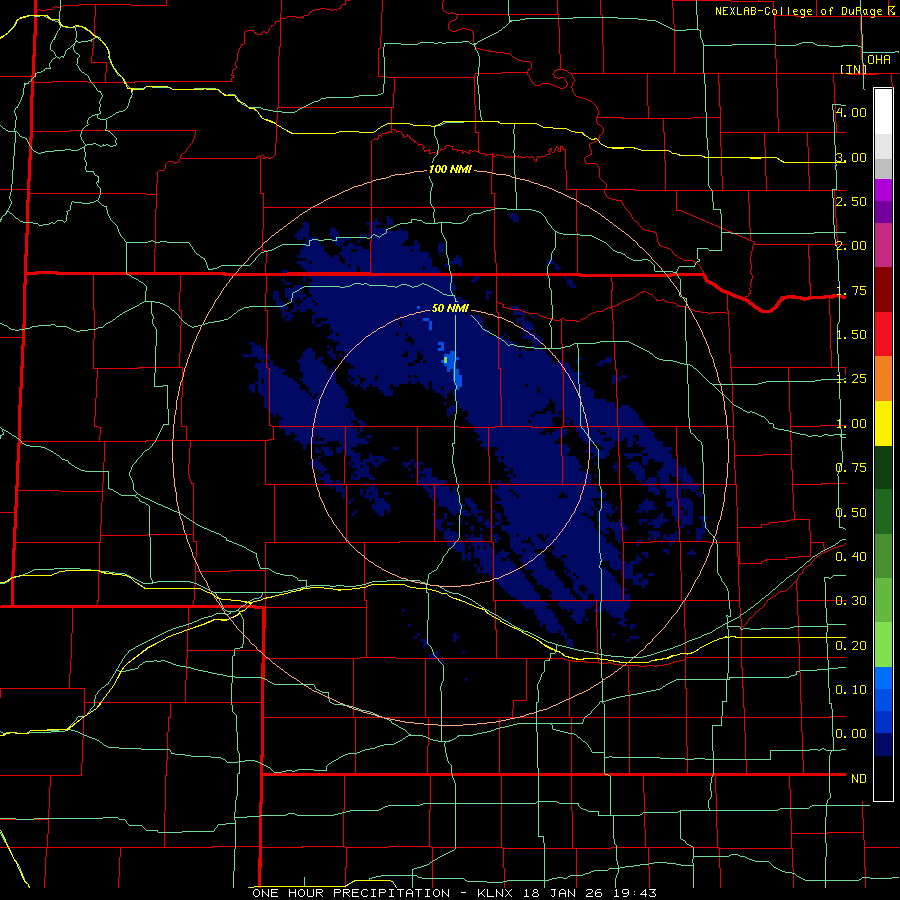Click the ND legend label
Image resolution: width=900 pixels, height=900 pixels.
(859, 779)
